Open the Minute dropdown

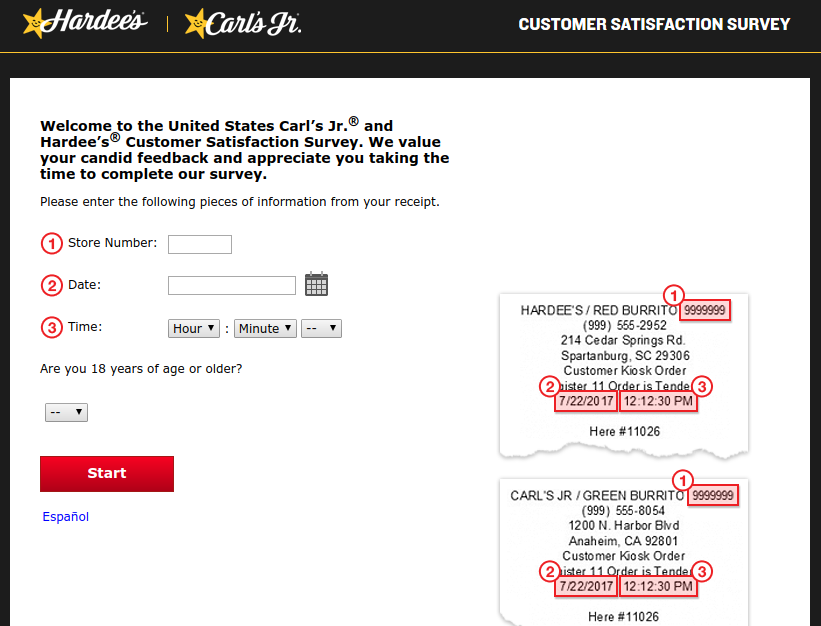[265, 329]
